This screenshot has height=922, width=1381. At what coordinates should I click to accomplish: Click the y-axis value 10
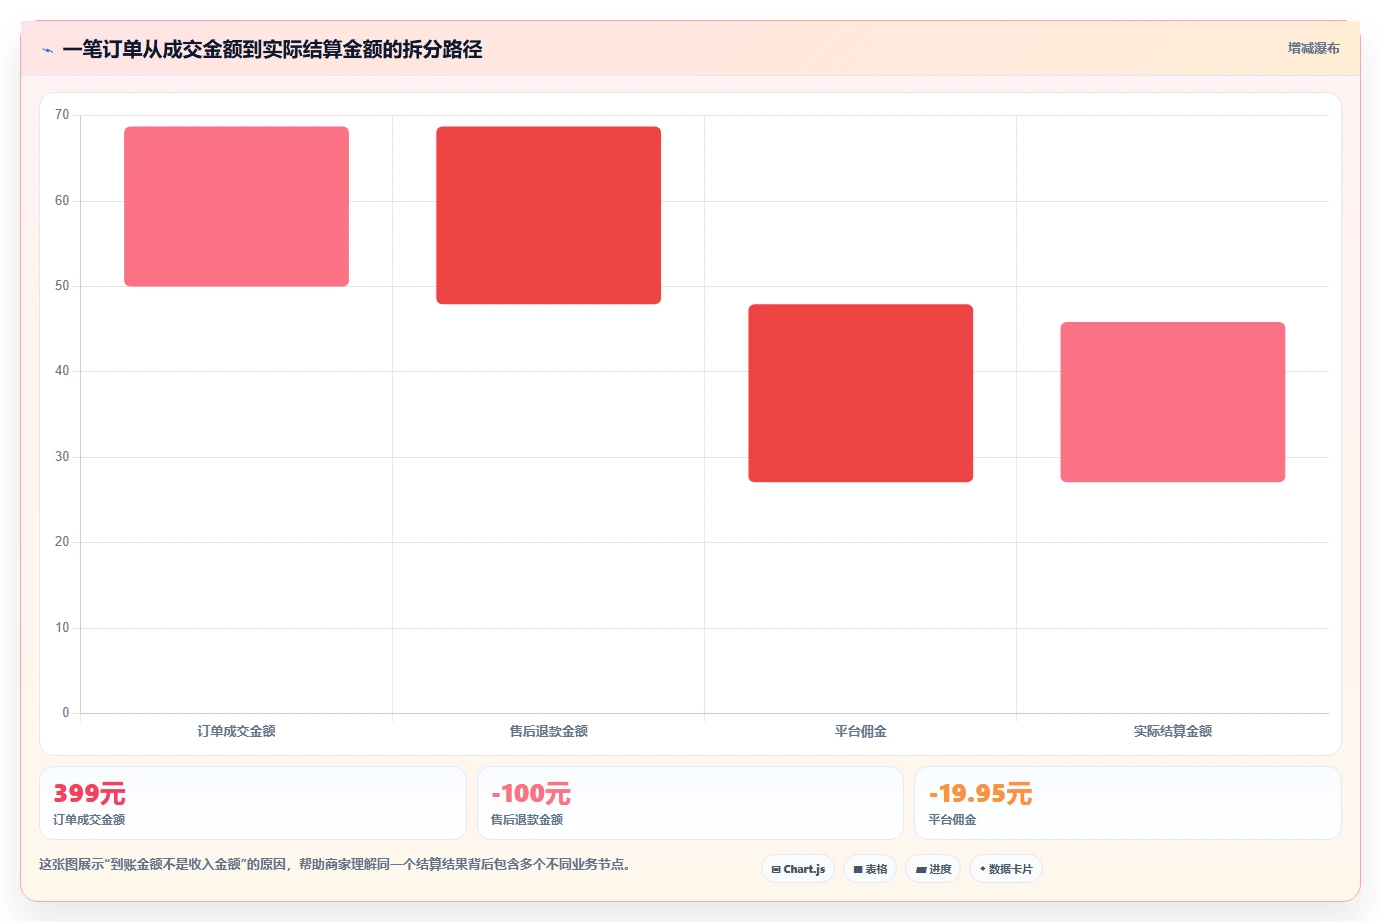pos(62,628)
